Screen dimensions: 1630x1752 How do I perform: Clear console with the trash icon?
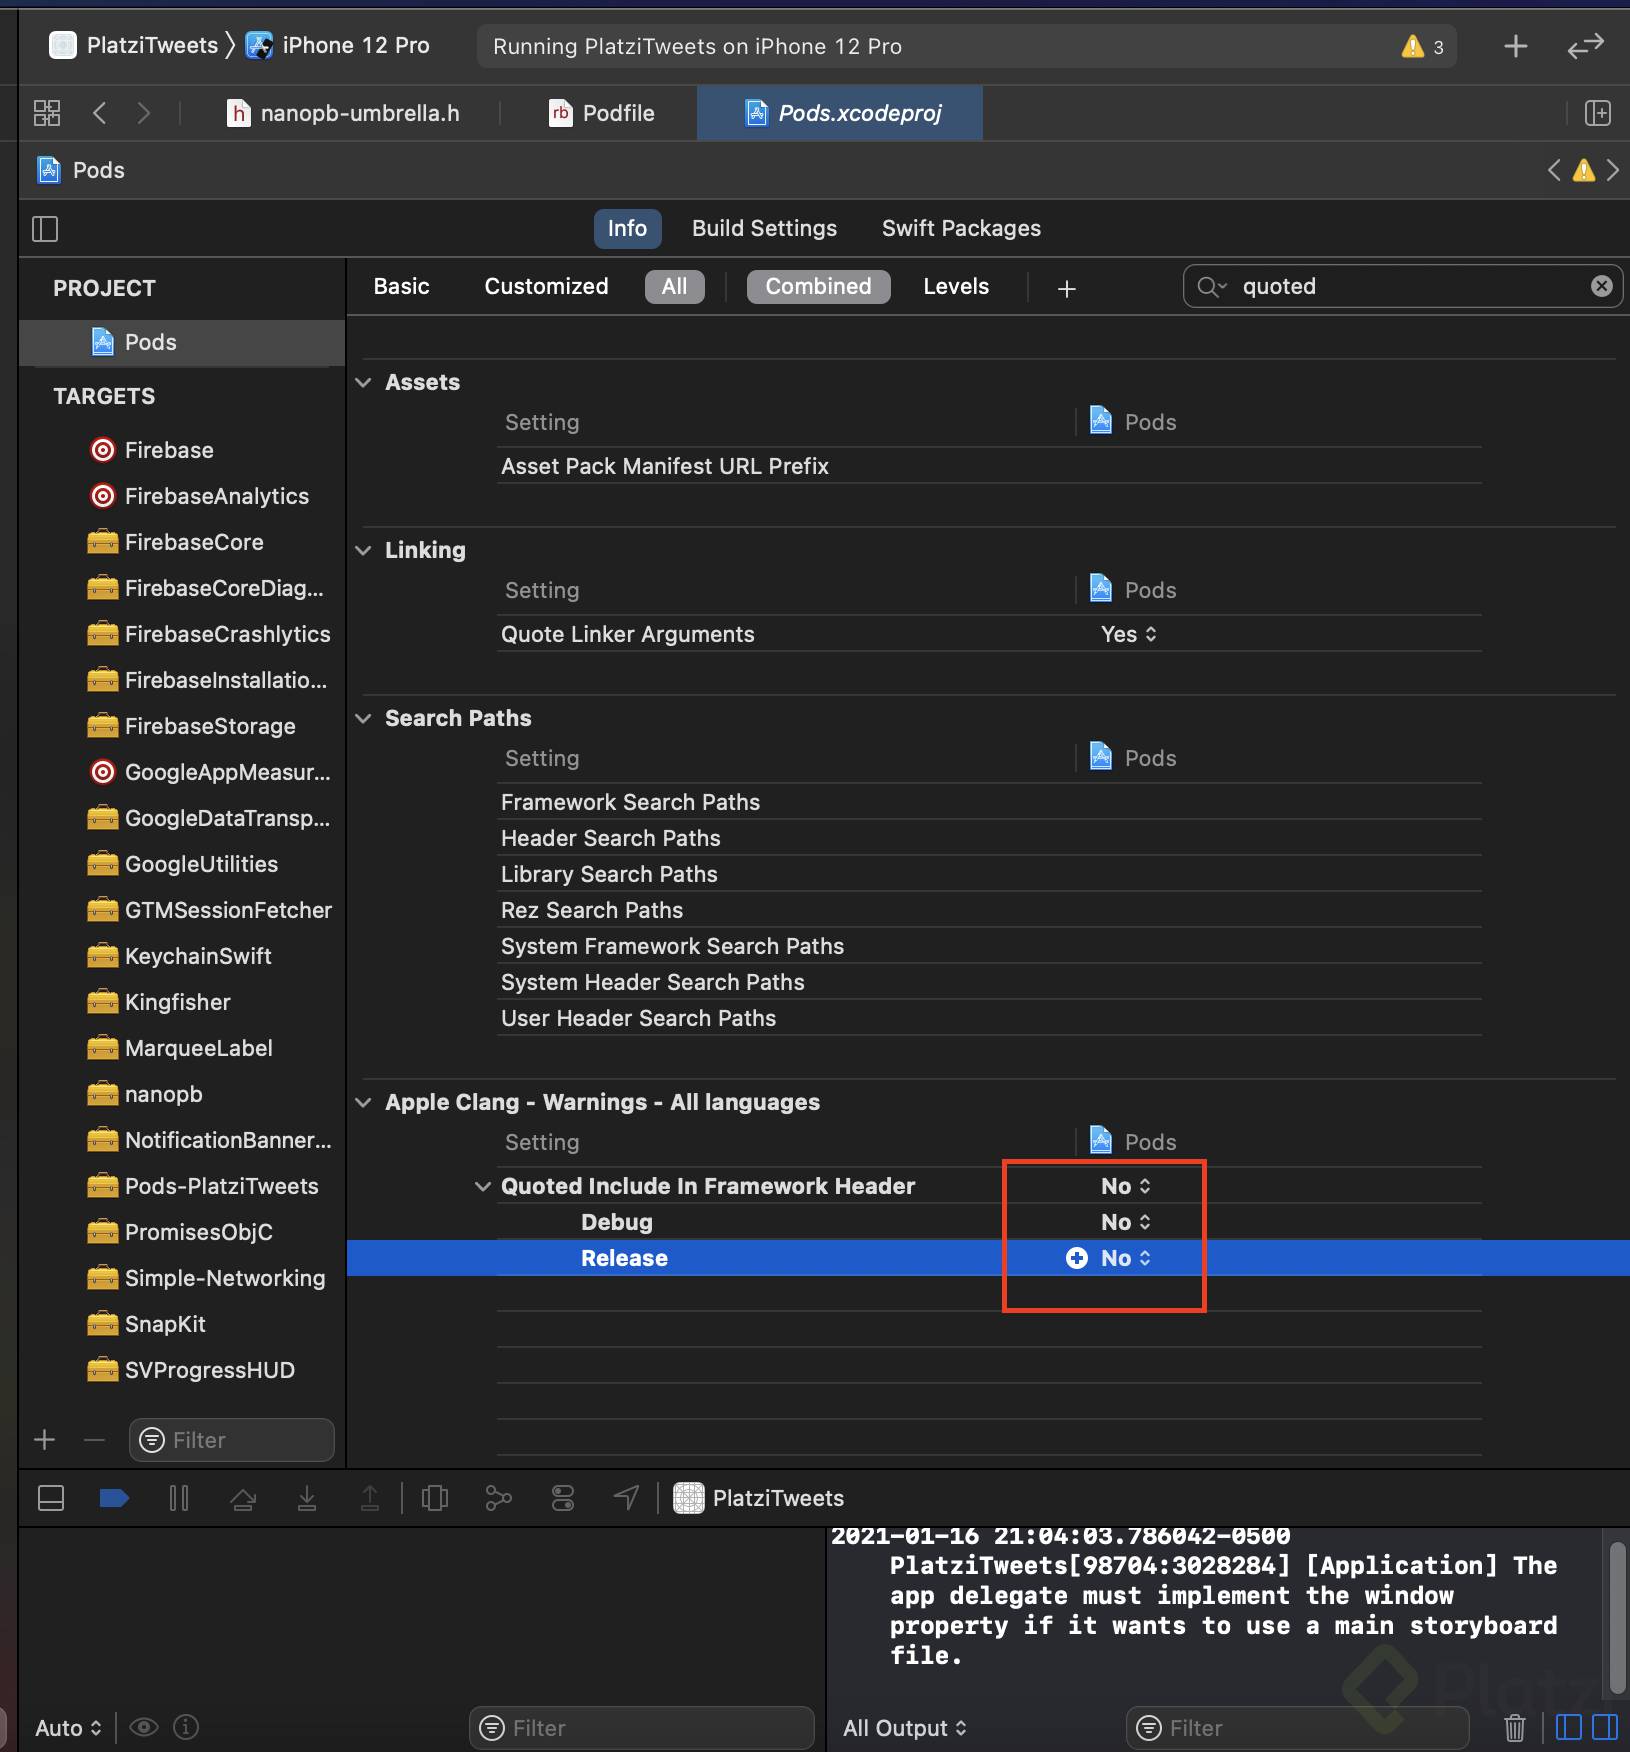[x=1514, y=1727]
